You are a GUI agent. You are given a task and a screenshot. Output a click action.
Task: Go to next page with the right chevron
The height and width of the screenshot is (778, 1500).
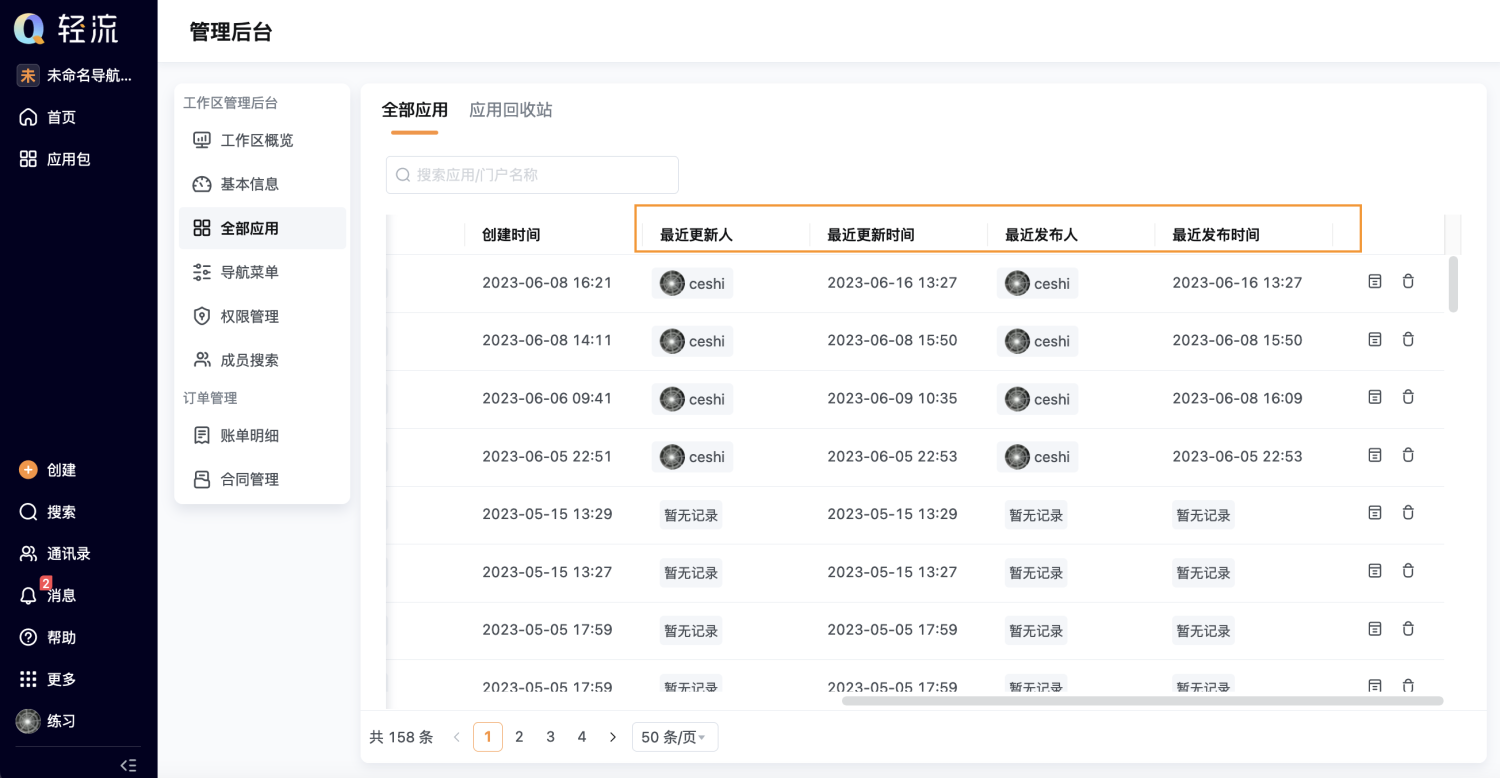click(613, 738)
